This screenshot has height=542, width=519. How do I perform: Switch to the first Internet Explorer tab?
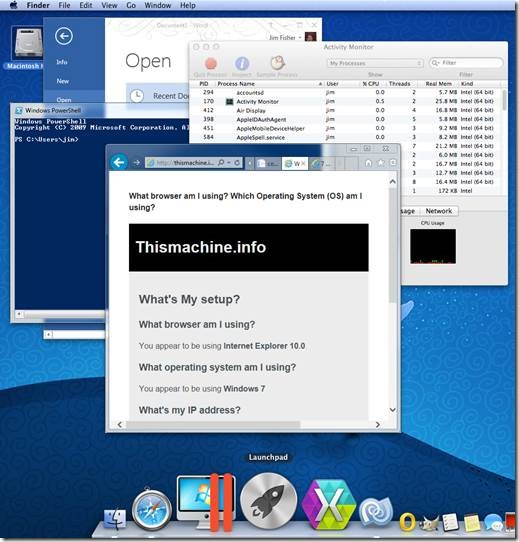[x=268, y=163]
